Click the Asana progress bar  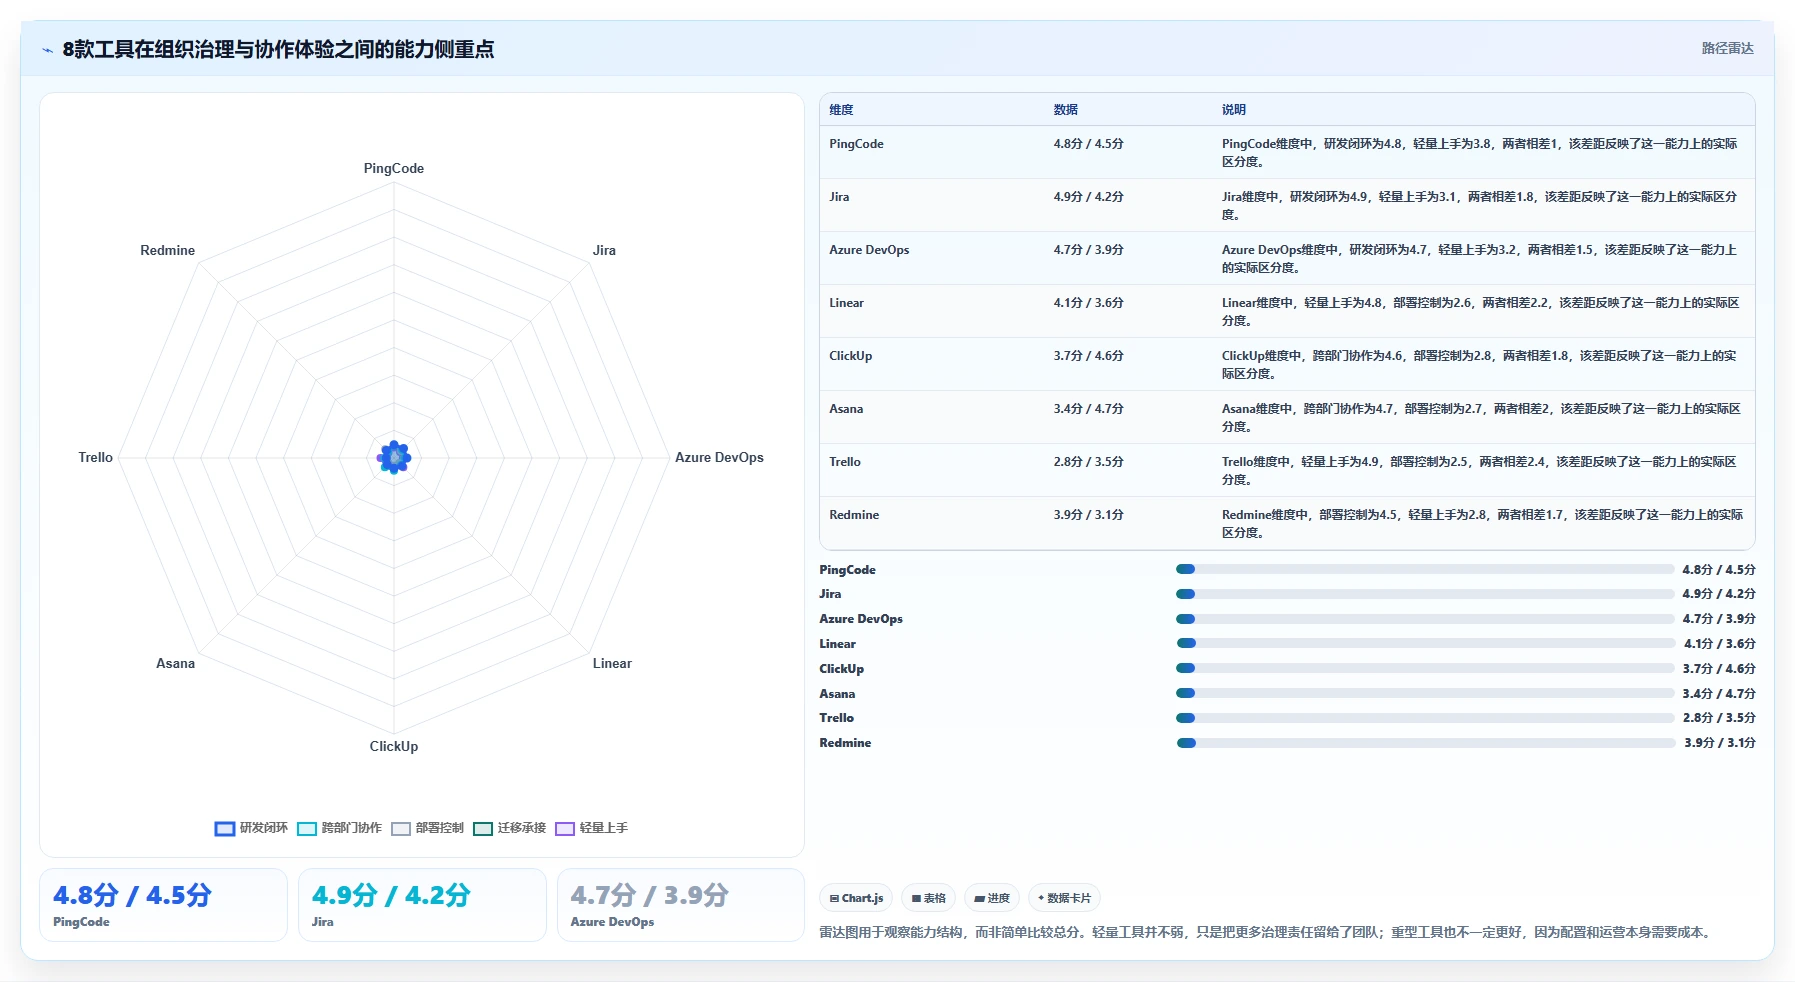pos(1425,693)
